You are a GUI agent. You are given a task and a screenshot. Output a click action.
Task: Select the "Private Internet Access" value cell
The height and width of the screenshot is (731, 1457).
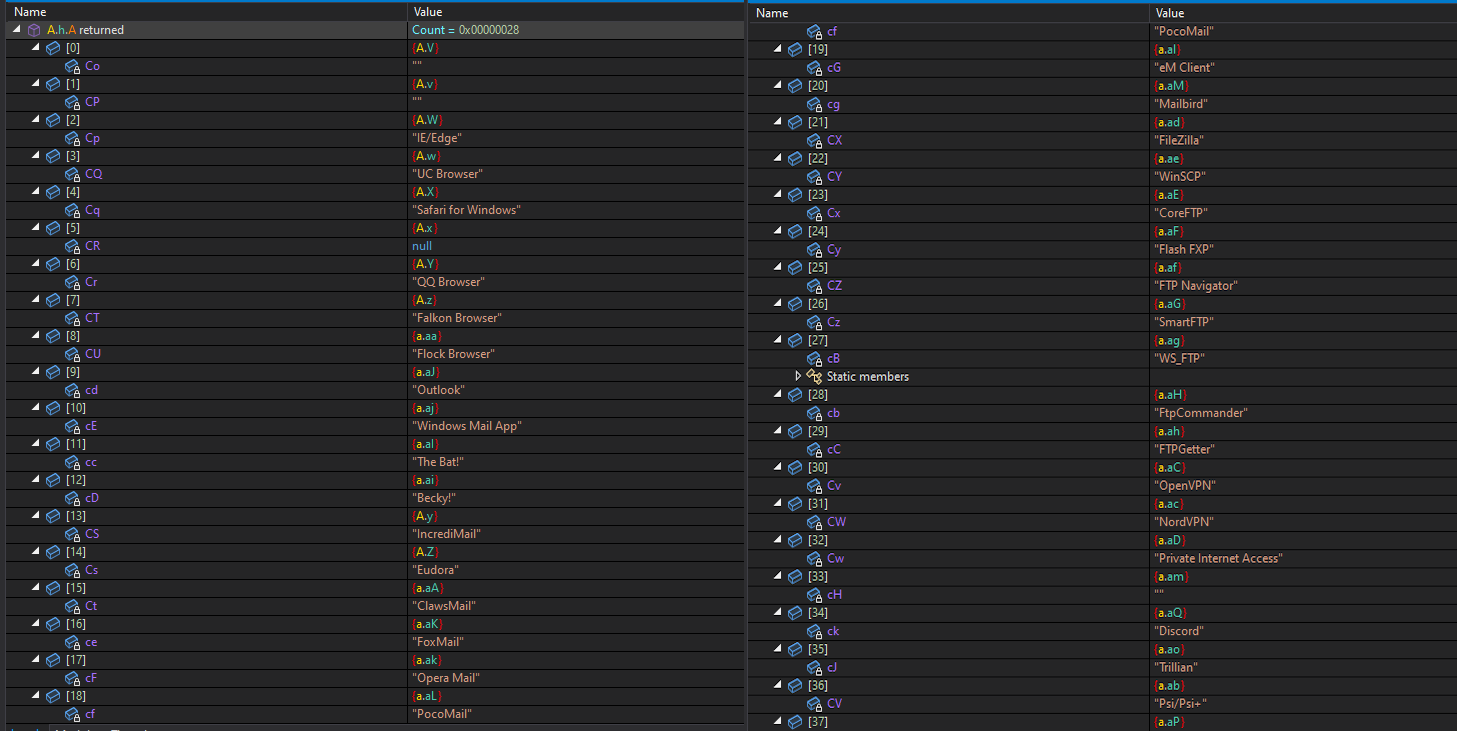coord(1218,559)
